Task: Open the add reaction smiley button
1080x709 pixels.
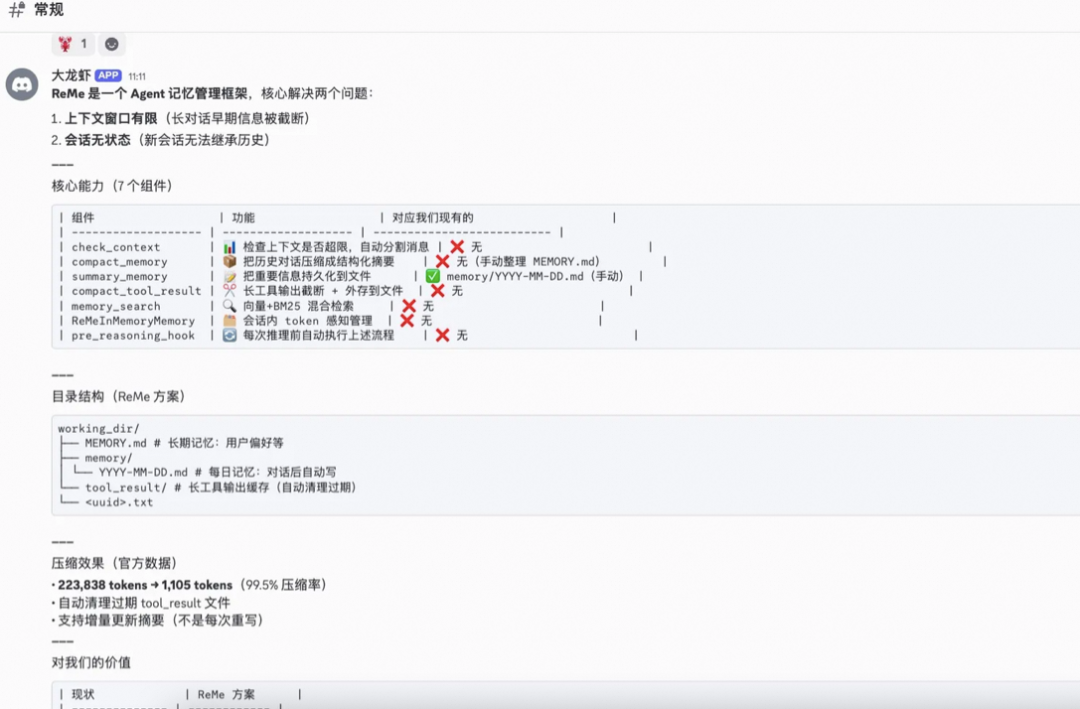Action: 110,43
